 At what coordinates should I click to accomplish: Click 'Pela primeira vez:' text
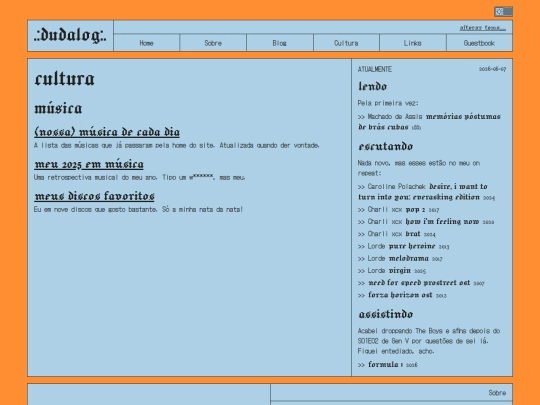pos(388,103)
